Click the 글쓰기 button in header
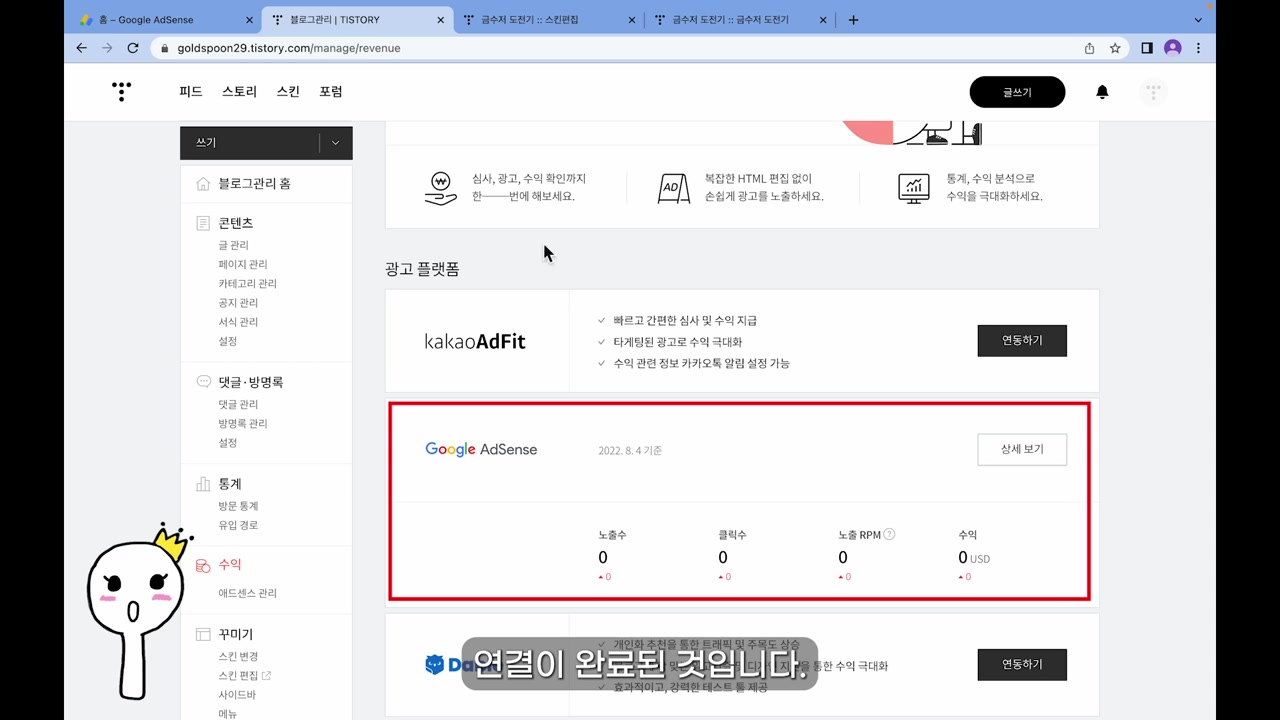 (x=1017, y=92)
